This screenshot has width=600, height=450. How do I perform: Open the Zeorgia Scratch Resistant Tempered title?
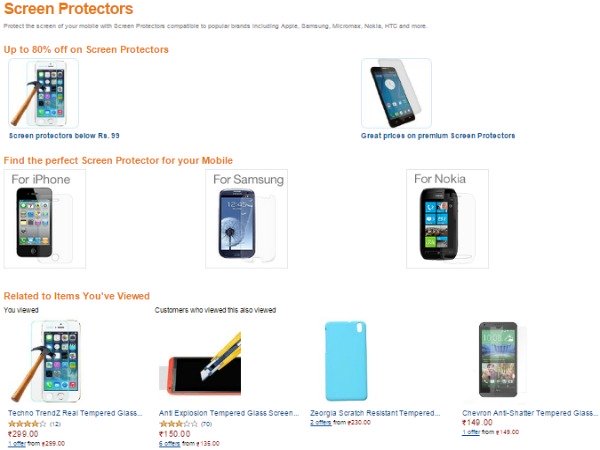[x=373, y=412]
